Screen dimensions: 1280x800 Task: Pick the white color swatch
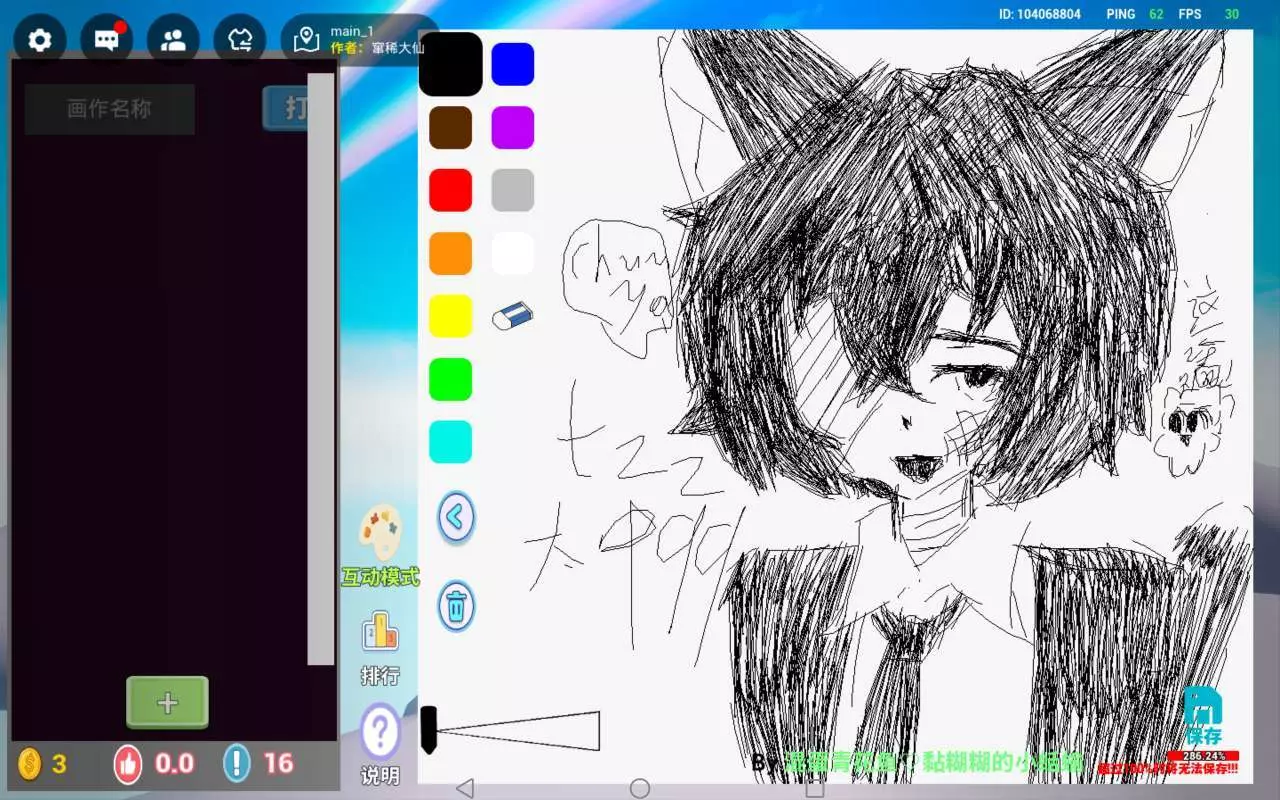pyautogui.click(x=513, y=253)
